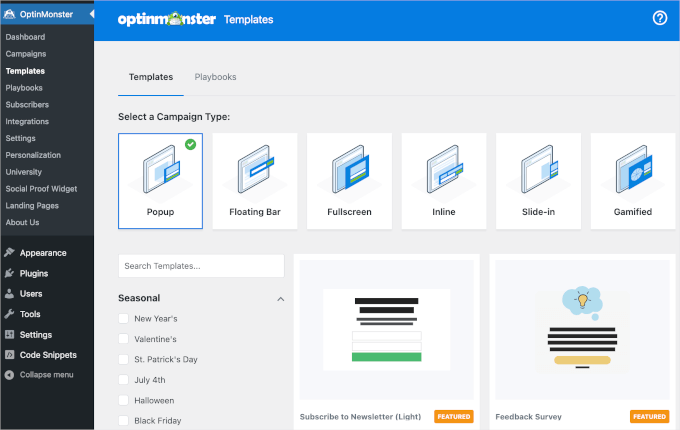The width and height of the screenshot is (680, 430).
Task: Check the Halloween filter
Action: [124, 401]
